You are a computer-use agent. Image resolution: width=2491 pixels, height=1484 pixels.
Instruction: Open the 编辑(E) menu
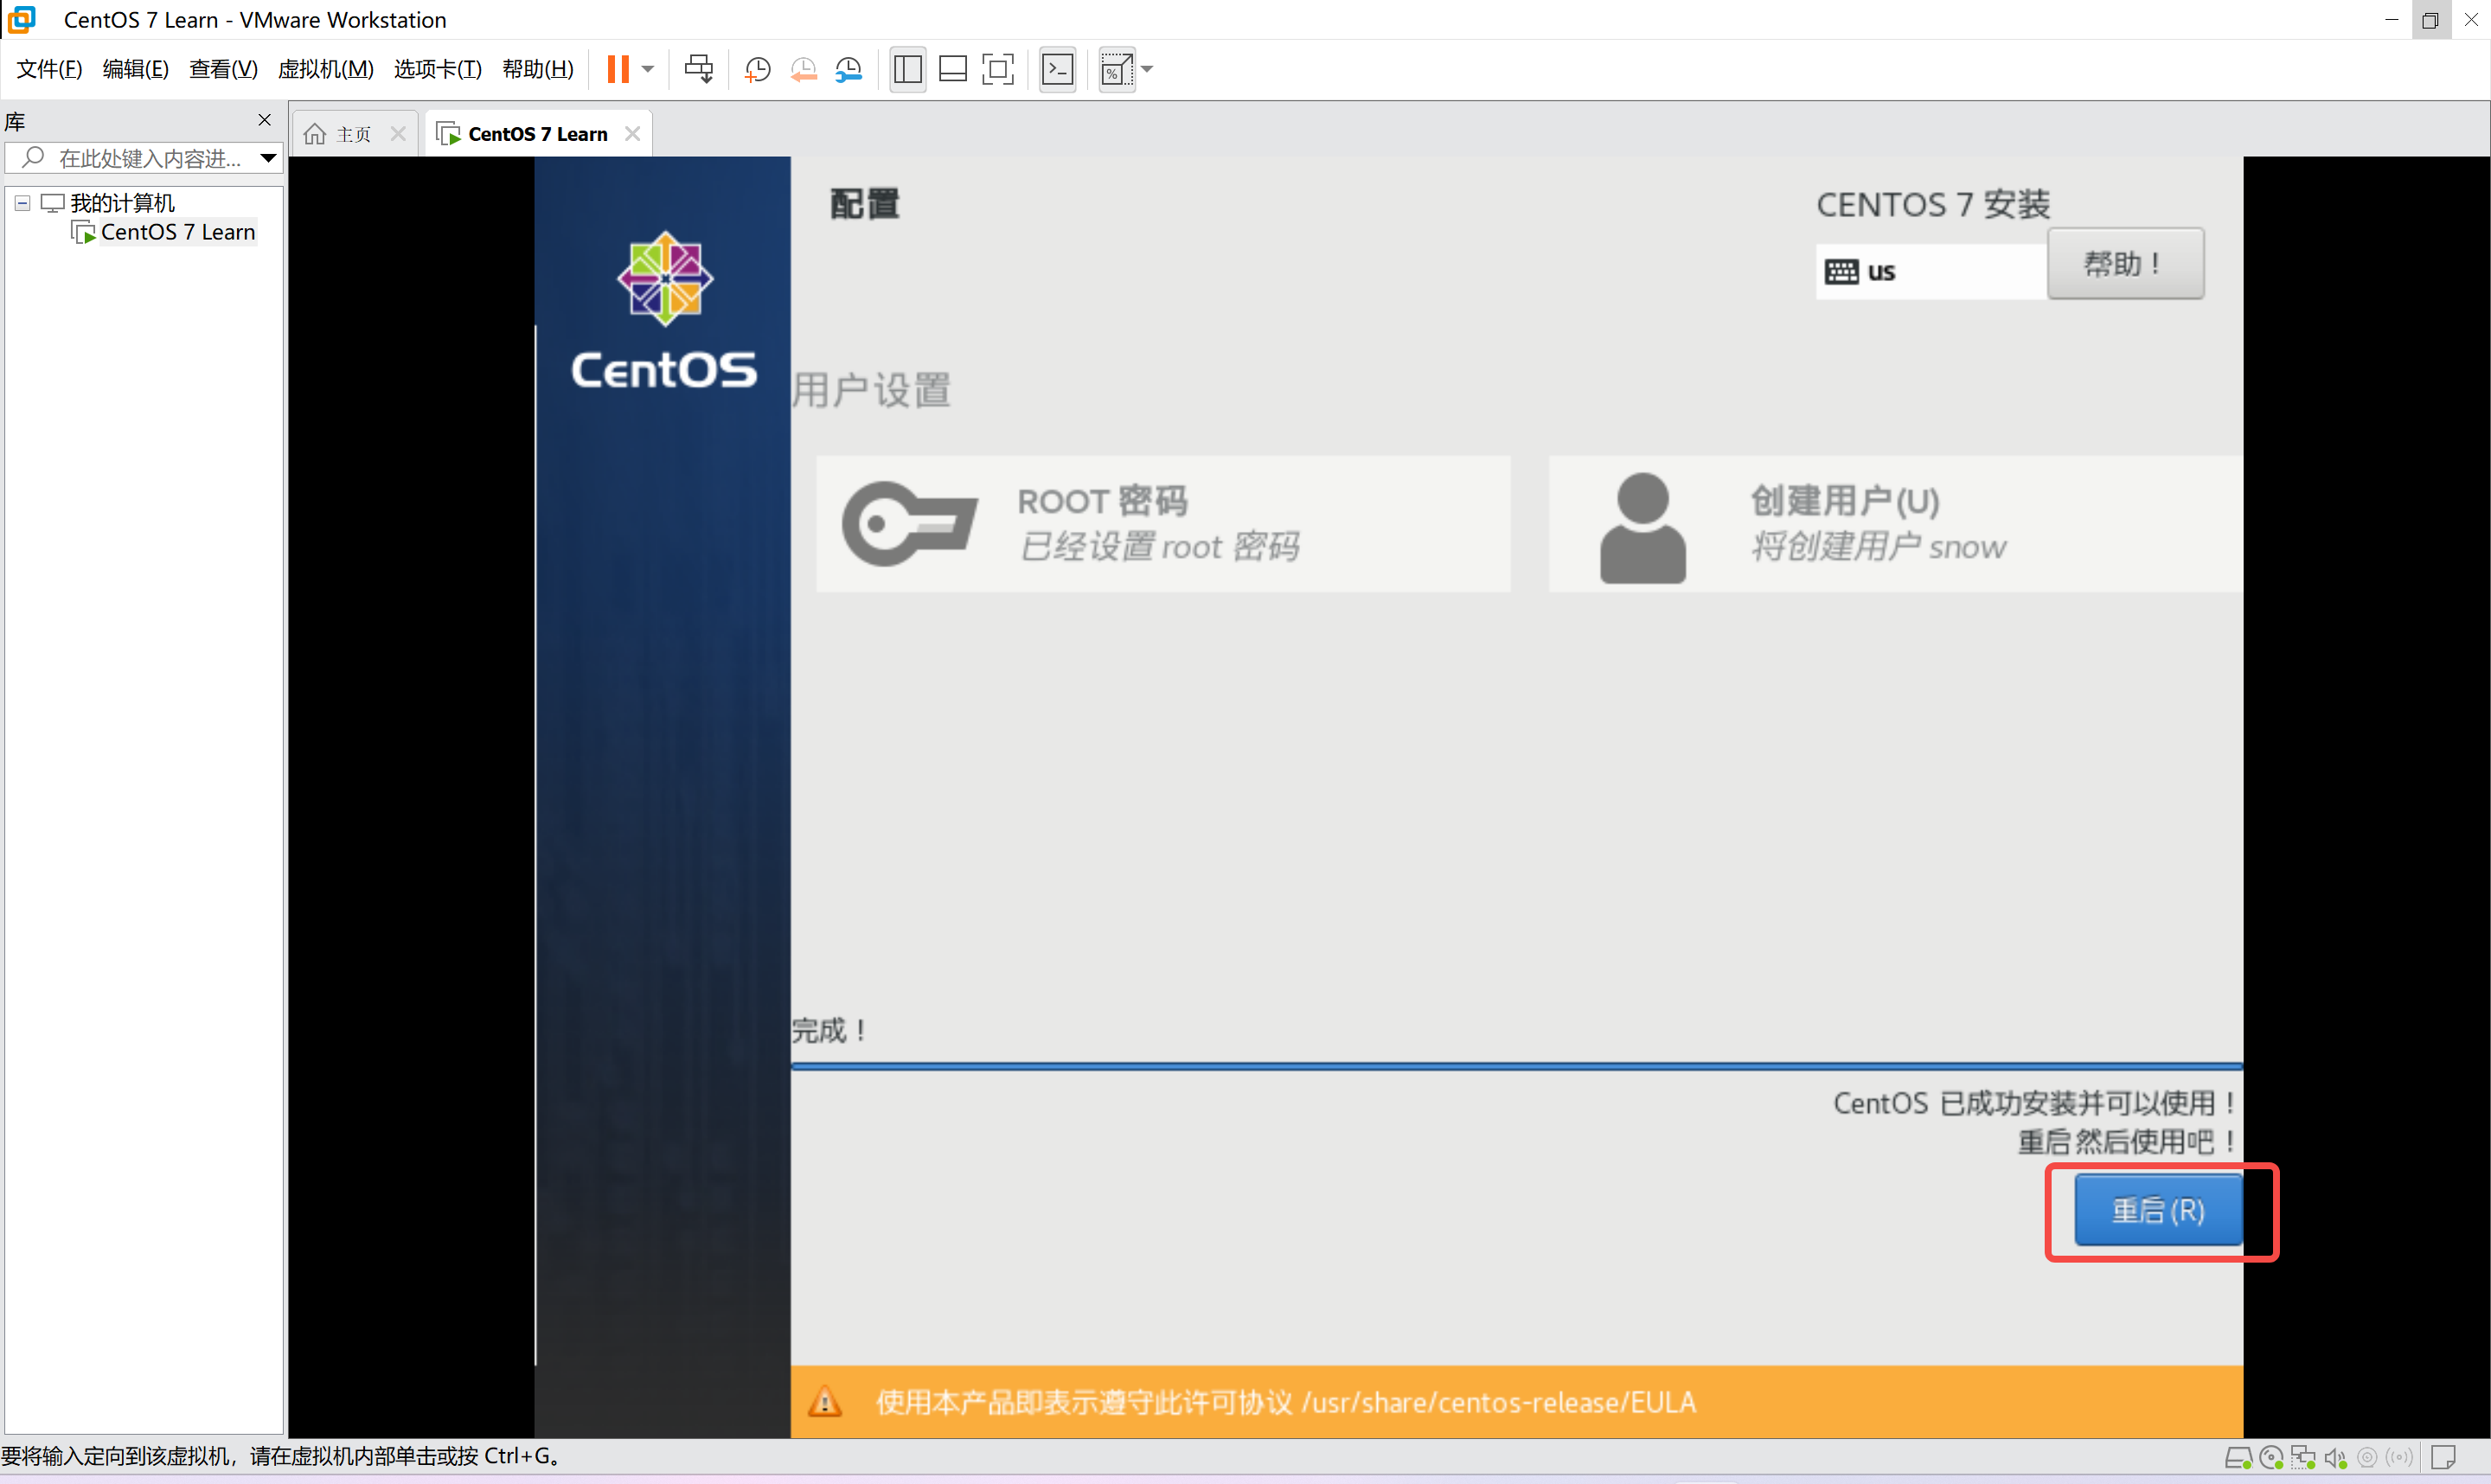coord(135,69)
